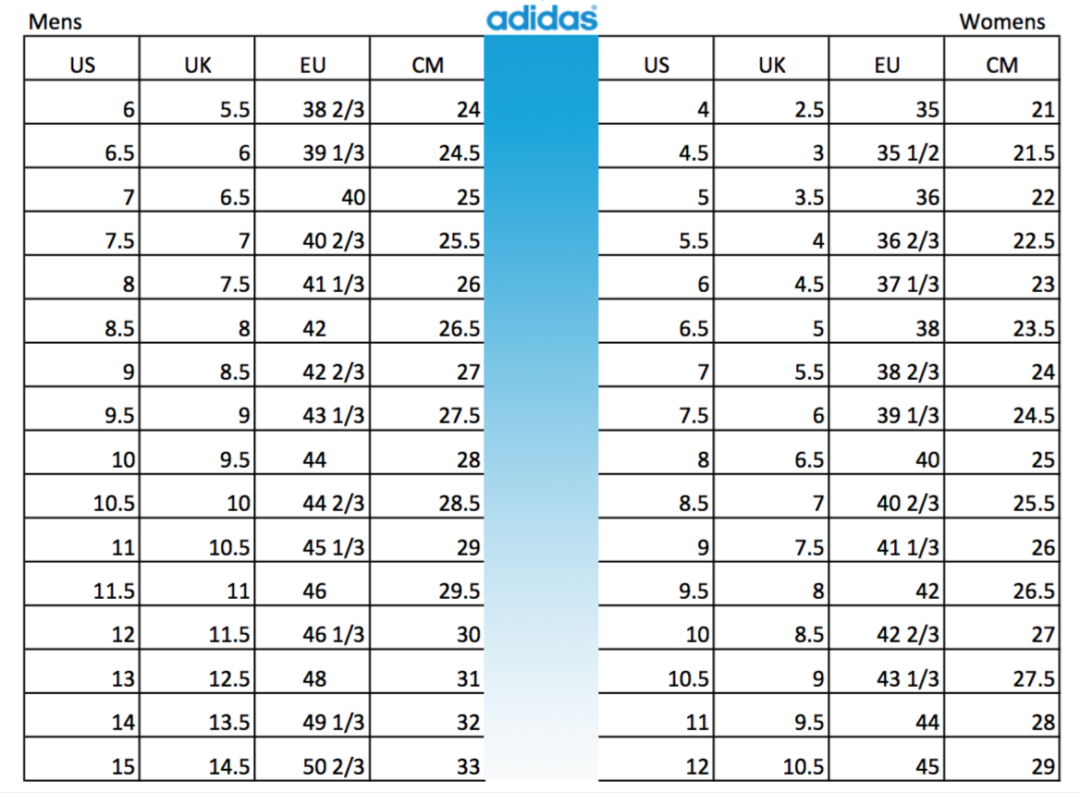Click the adidas logo at the top
Image resolution: width=1080 pixels, height=793 pixels.
(x=541, y=18)
